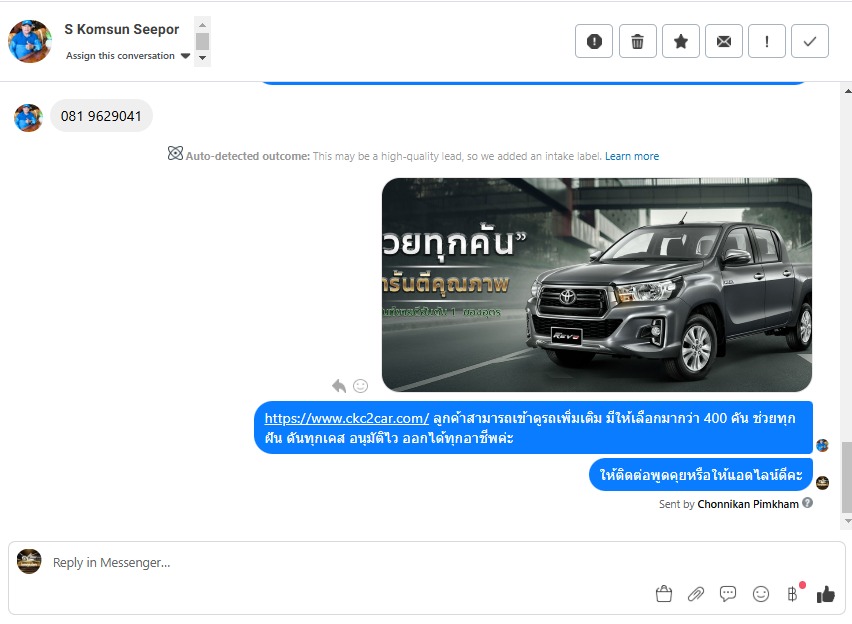Viewport: 852px width, 624px height.
Task: Click sender avatar beside phone number message
Action: (x=28, y=118)
